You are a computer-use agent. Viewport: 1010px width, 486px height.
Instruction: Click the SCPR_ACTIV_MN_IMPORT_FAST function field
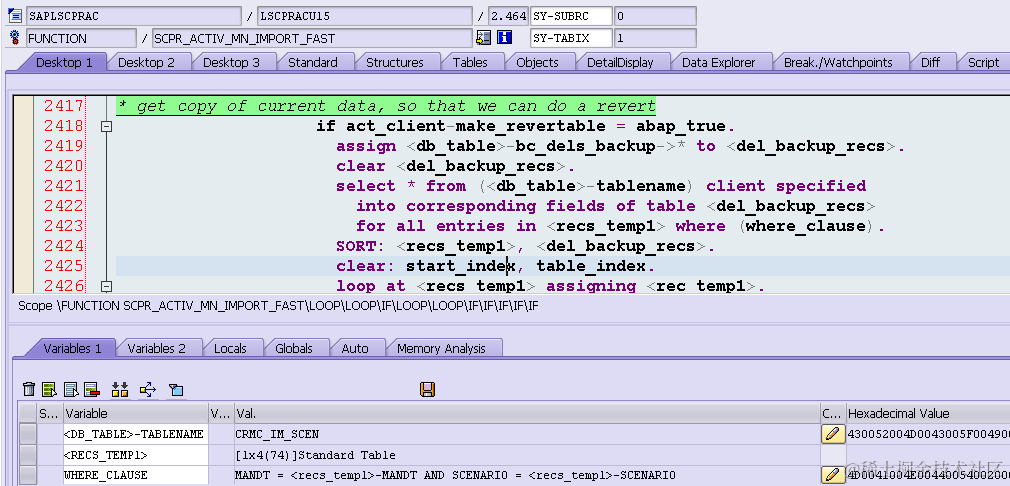click(312, 38)
